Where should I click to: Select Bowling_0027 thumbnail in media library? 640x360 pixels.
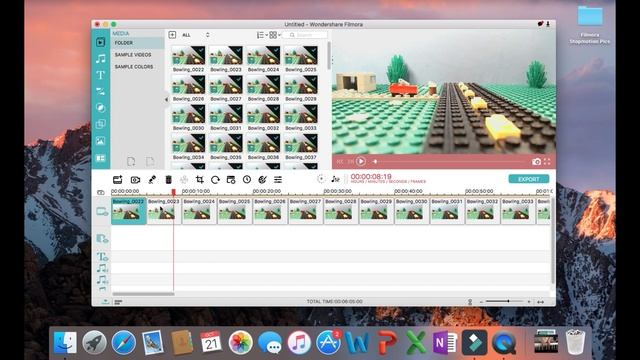pos(226,85)
